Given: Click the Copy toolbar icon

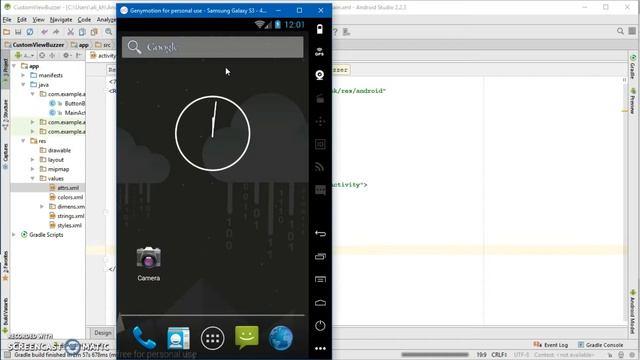Looking at the screenshot, I should point(82,32).
